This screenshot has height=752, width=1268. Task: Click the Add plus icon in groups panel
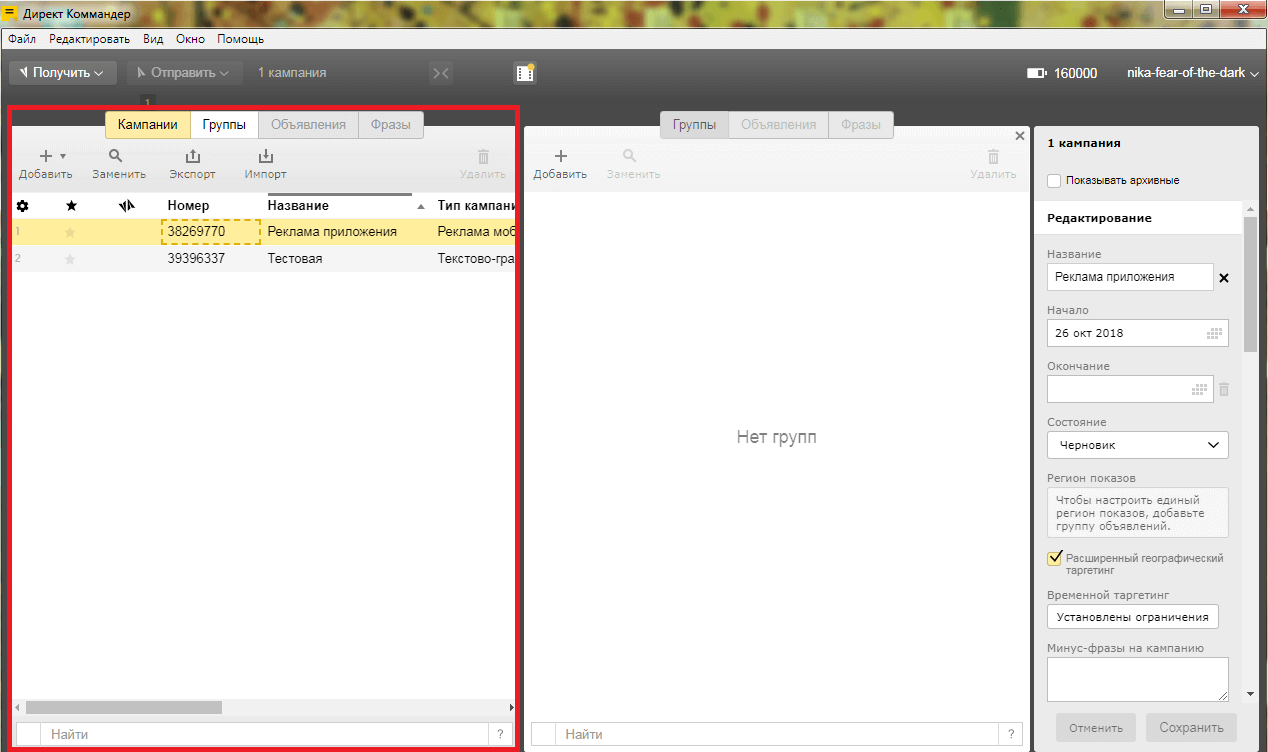point(560,157)
